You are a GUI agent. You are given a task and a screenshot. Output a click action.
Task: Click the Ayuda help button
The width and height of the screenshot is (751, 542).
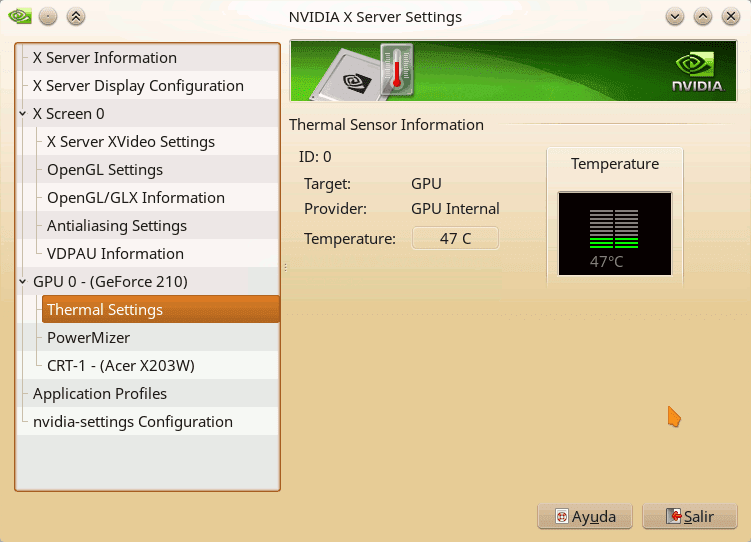[x=585, y=517]
